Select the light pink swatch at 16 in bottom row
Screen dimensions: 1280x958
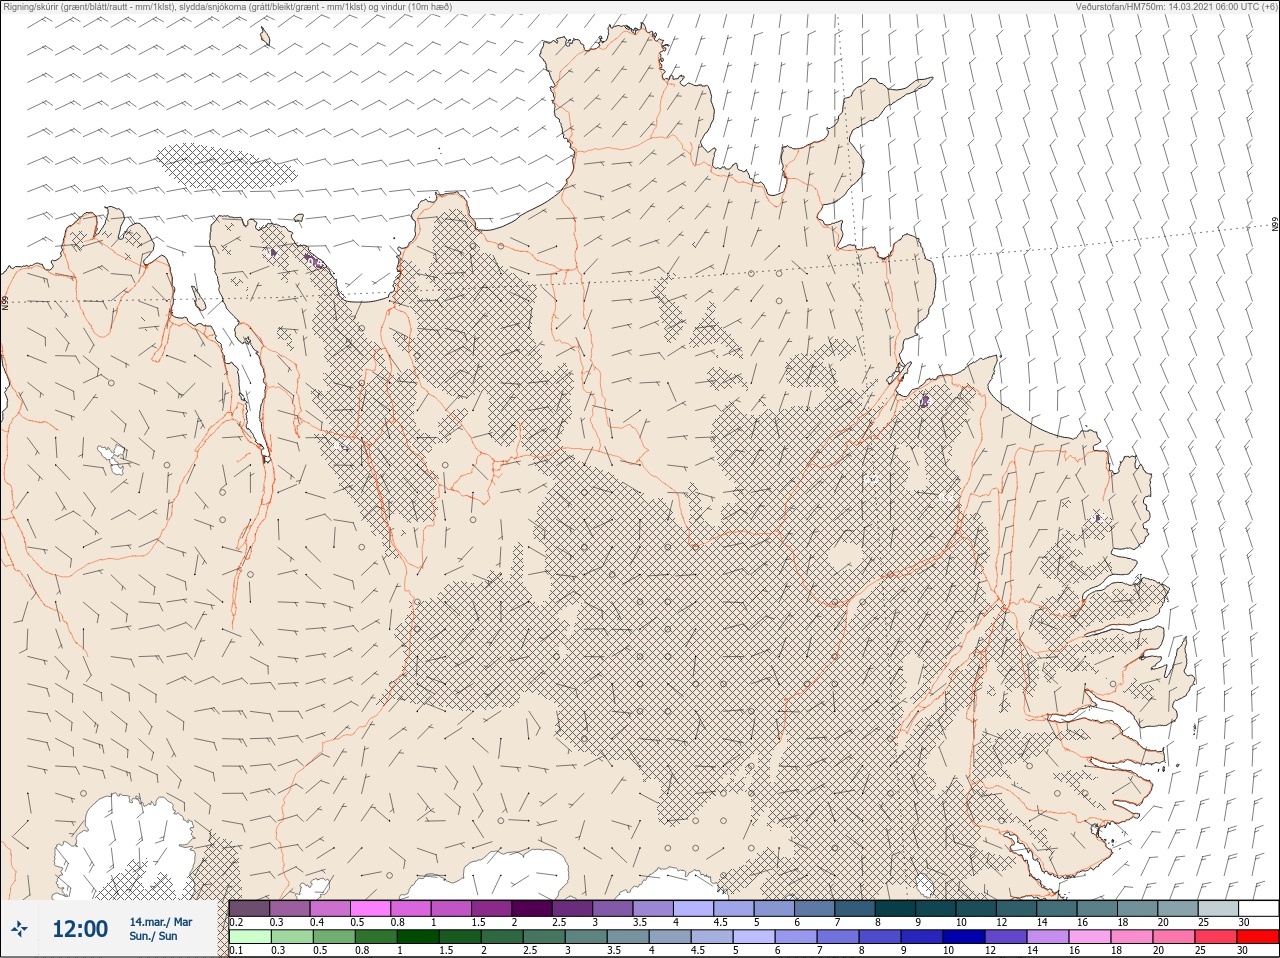pos(1089,937)
